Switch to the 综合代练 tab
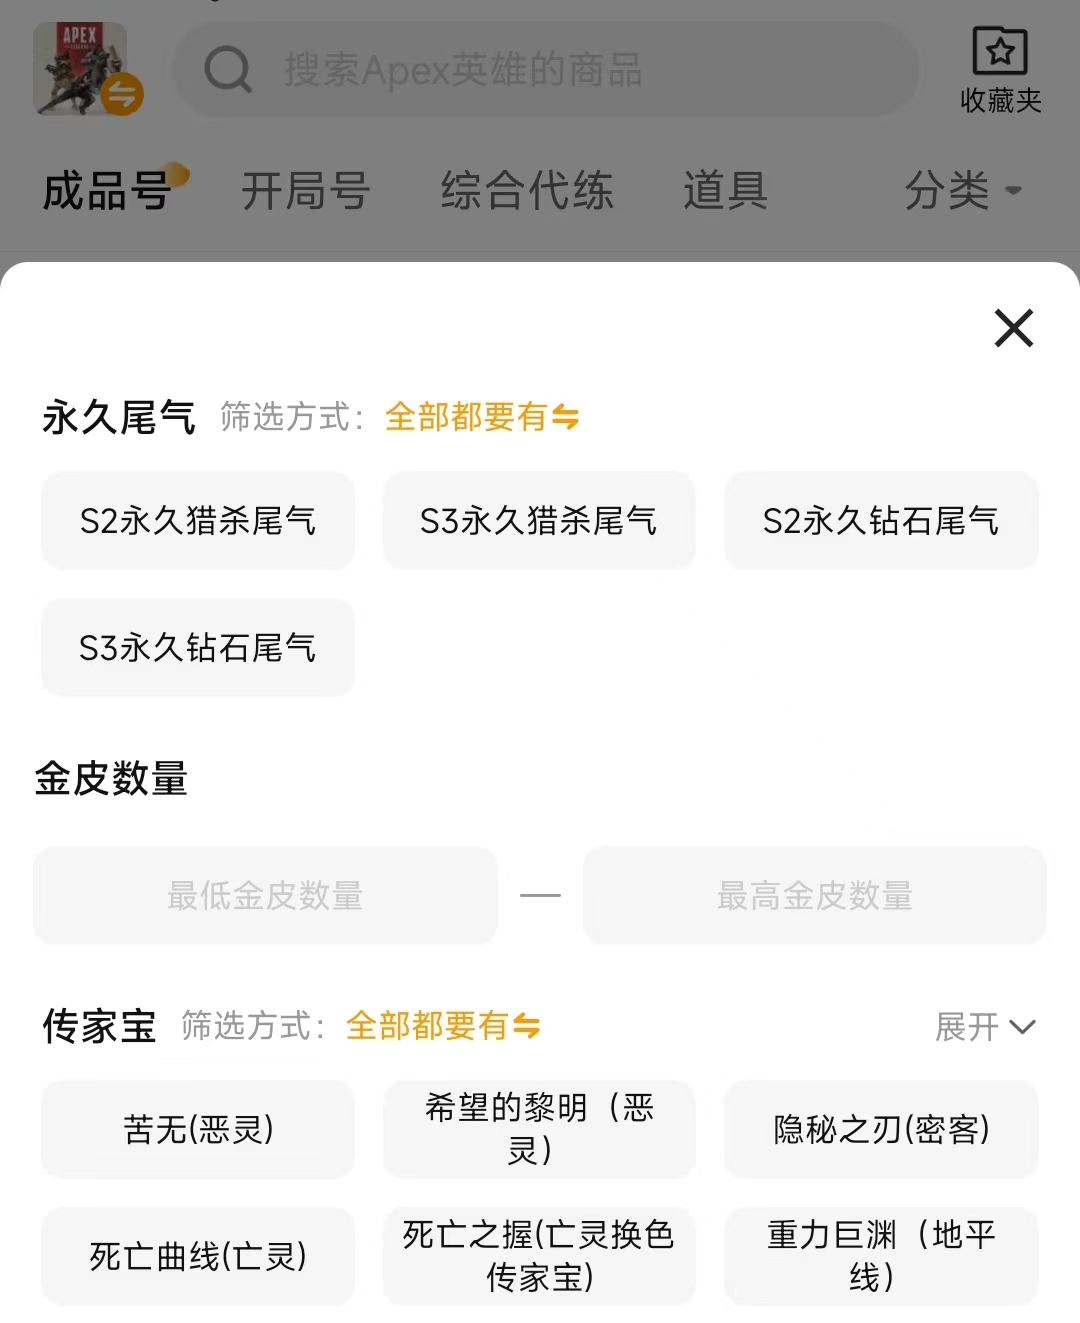This screenshot has height=1323, width=1080. (527, 190)
